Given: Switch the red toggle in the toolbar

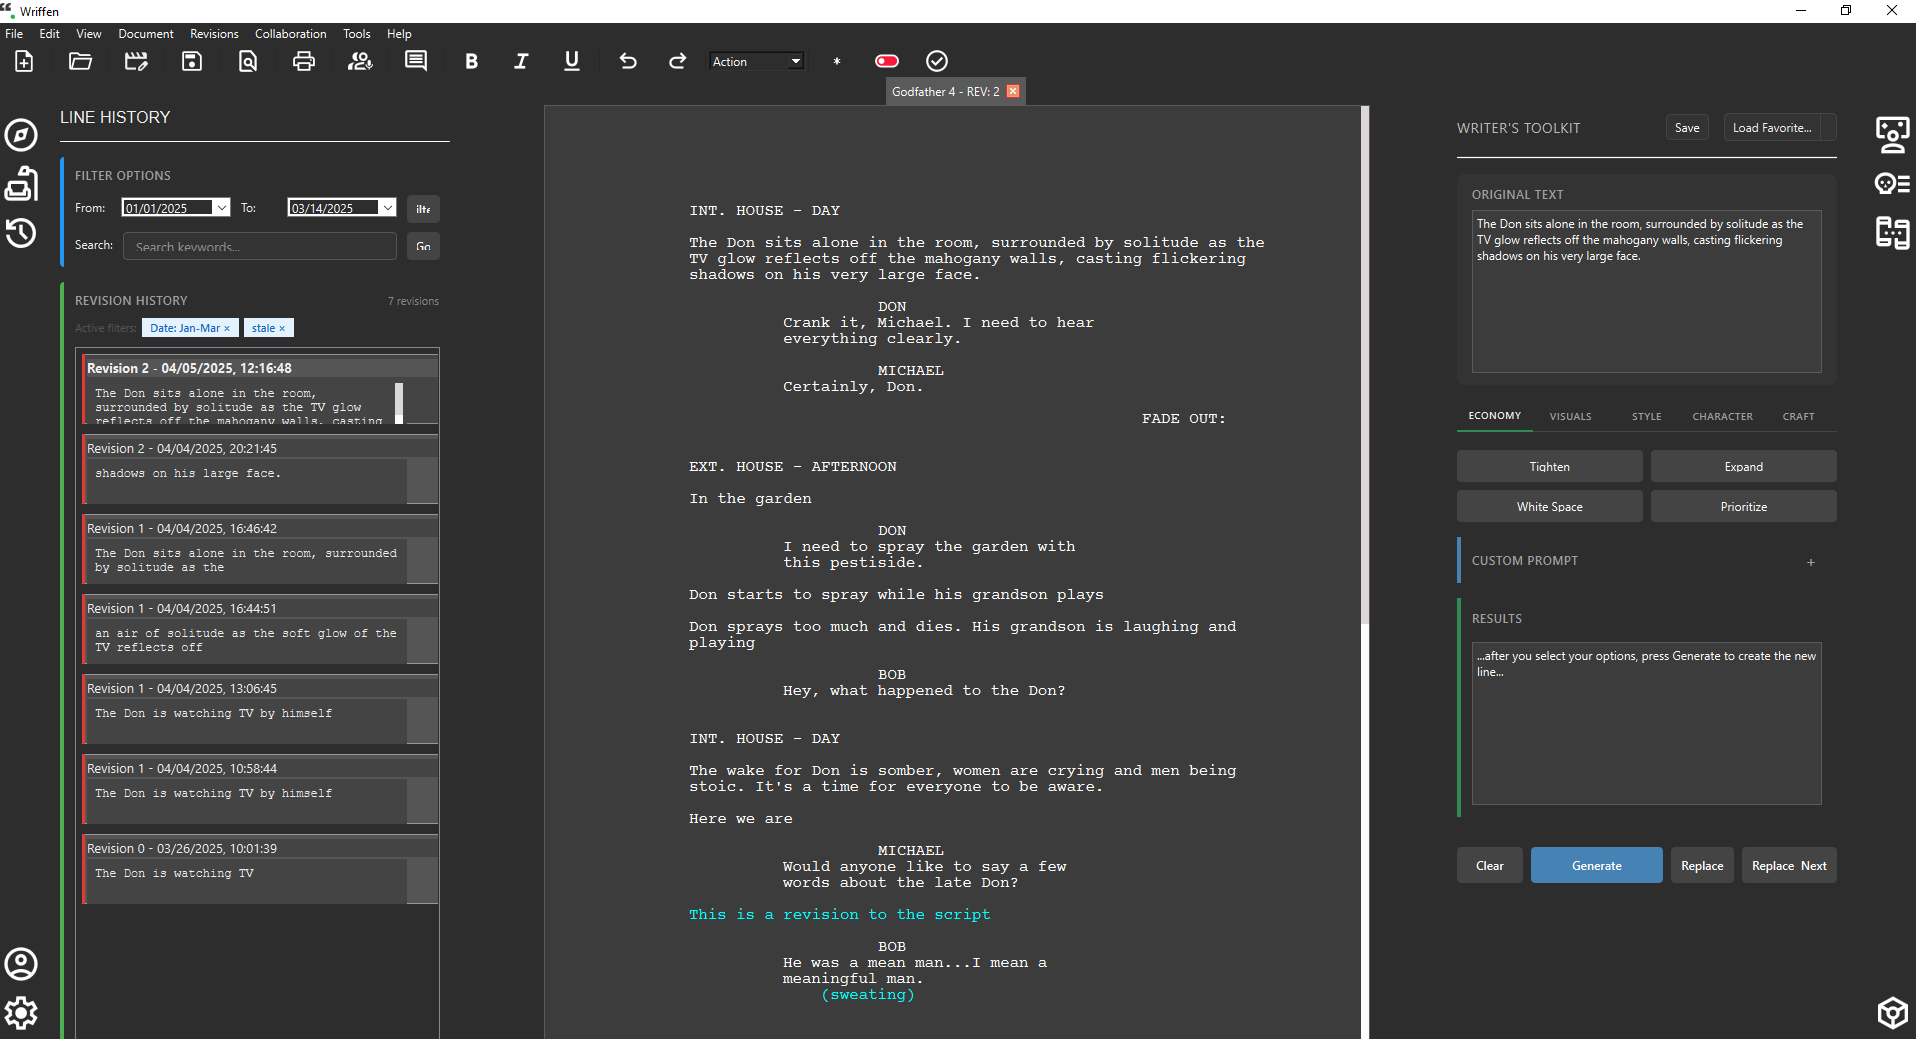Looking at the screenshot, I should [x=887, y=61].
